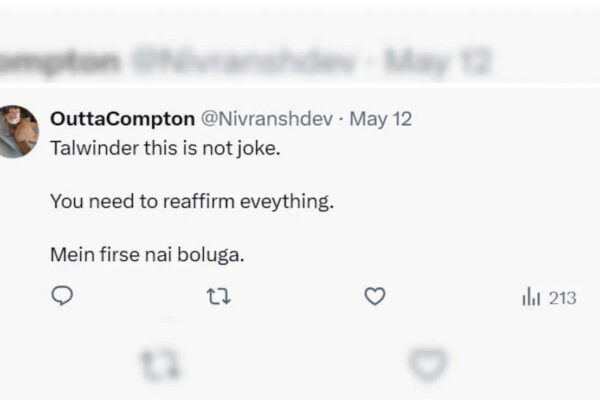This screenshot has height=400, width=600.
Task: Retweet the OuttaCompton post
Action: 218,297
